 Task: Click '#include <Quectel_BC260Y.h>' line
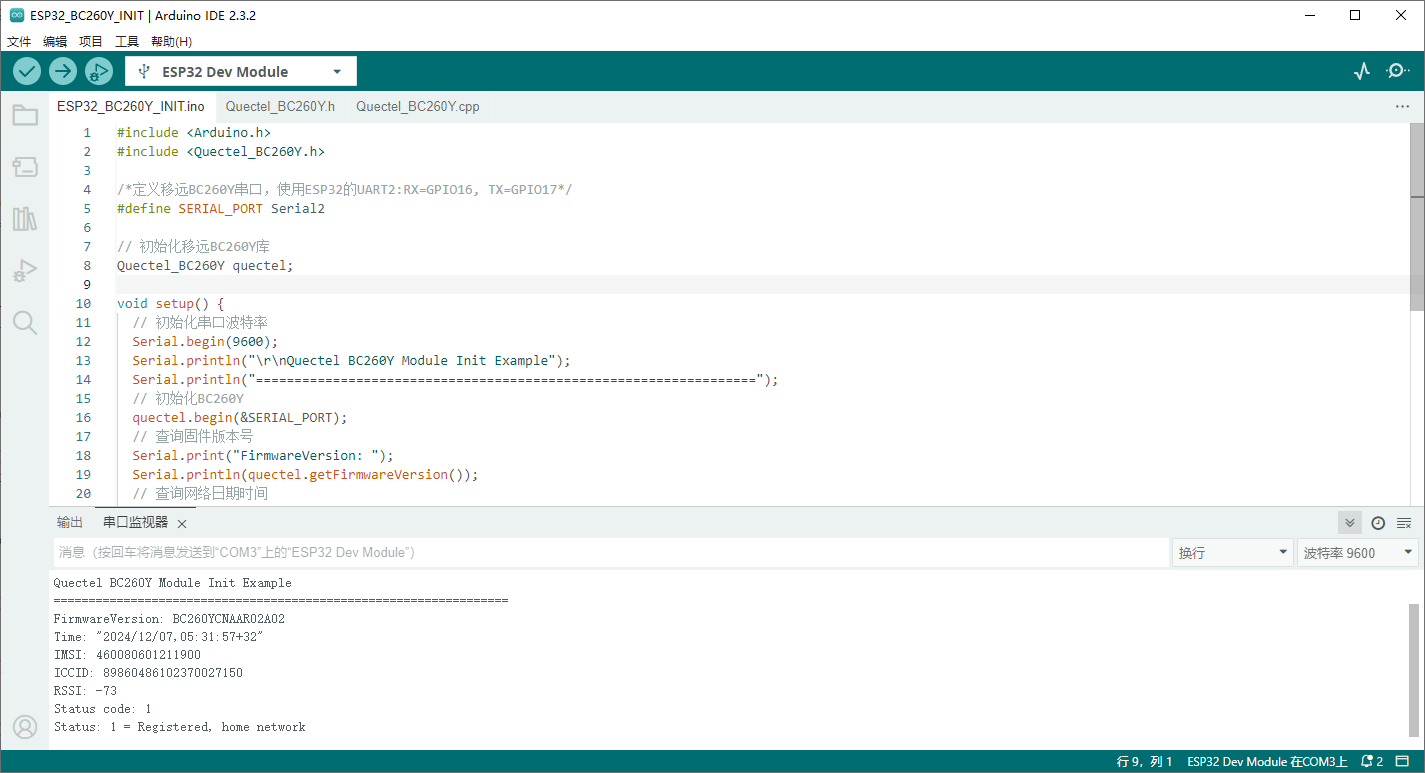coord(221,152)
